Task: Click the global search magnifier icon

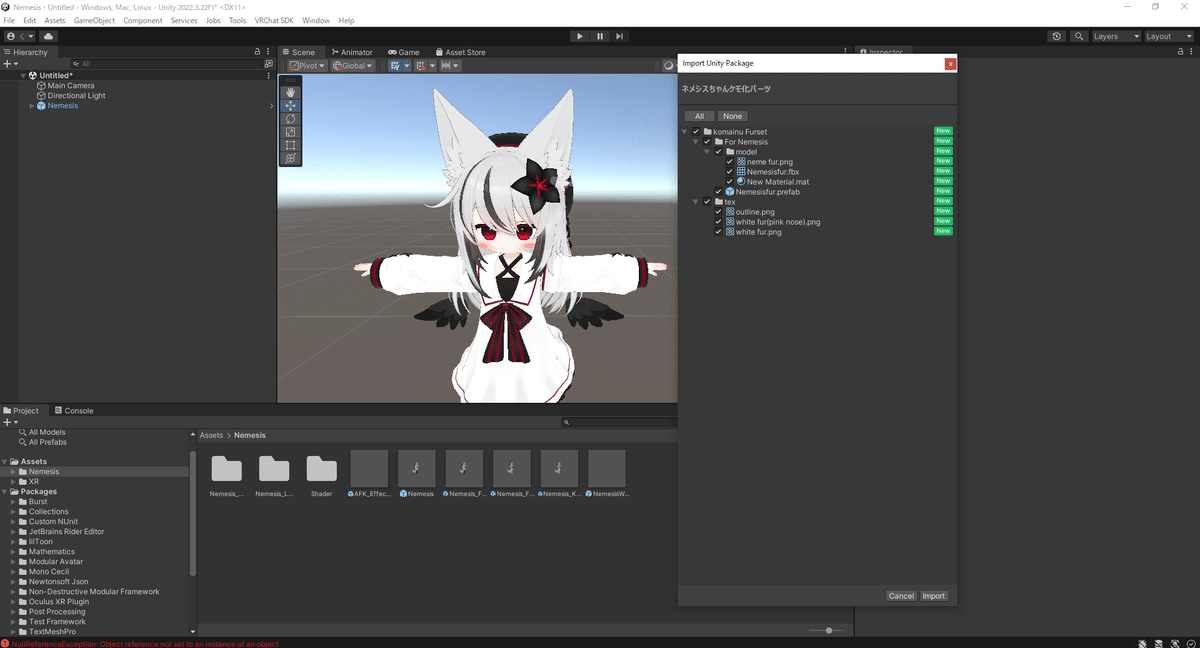Action: [x=1079, y=36]
